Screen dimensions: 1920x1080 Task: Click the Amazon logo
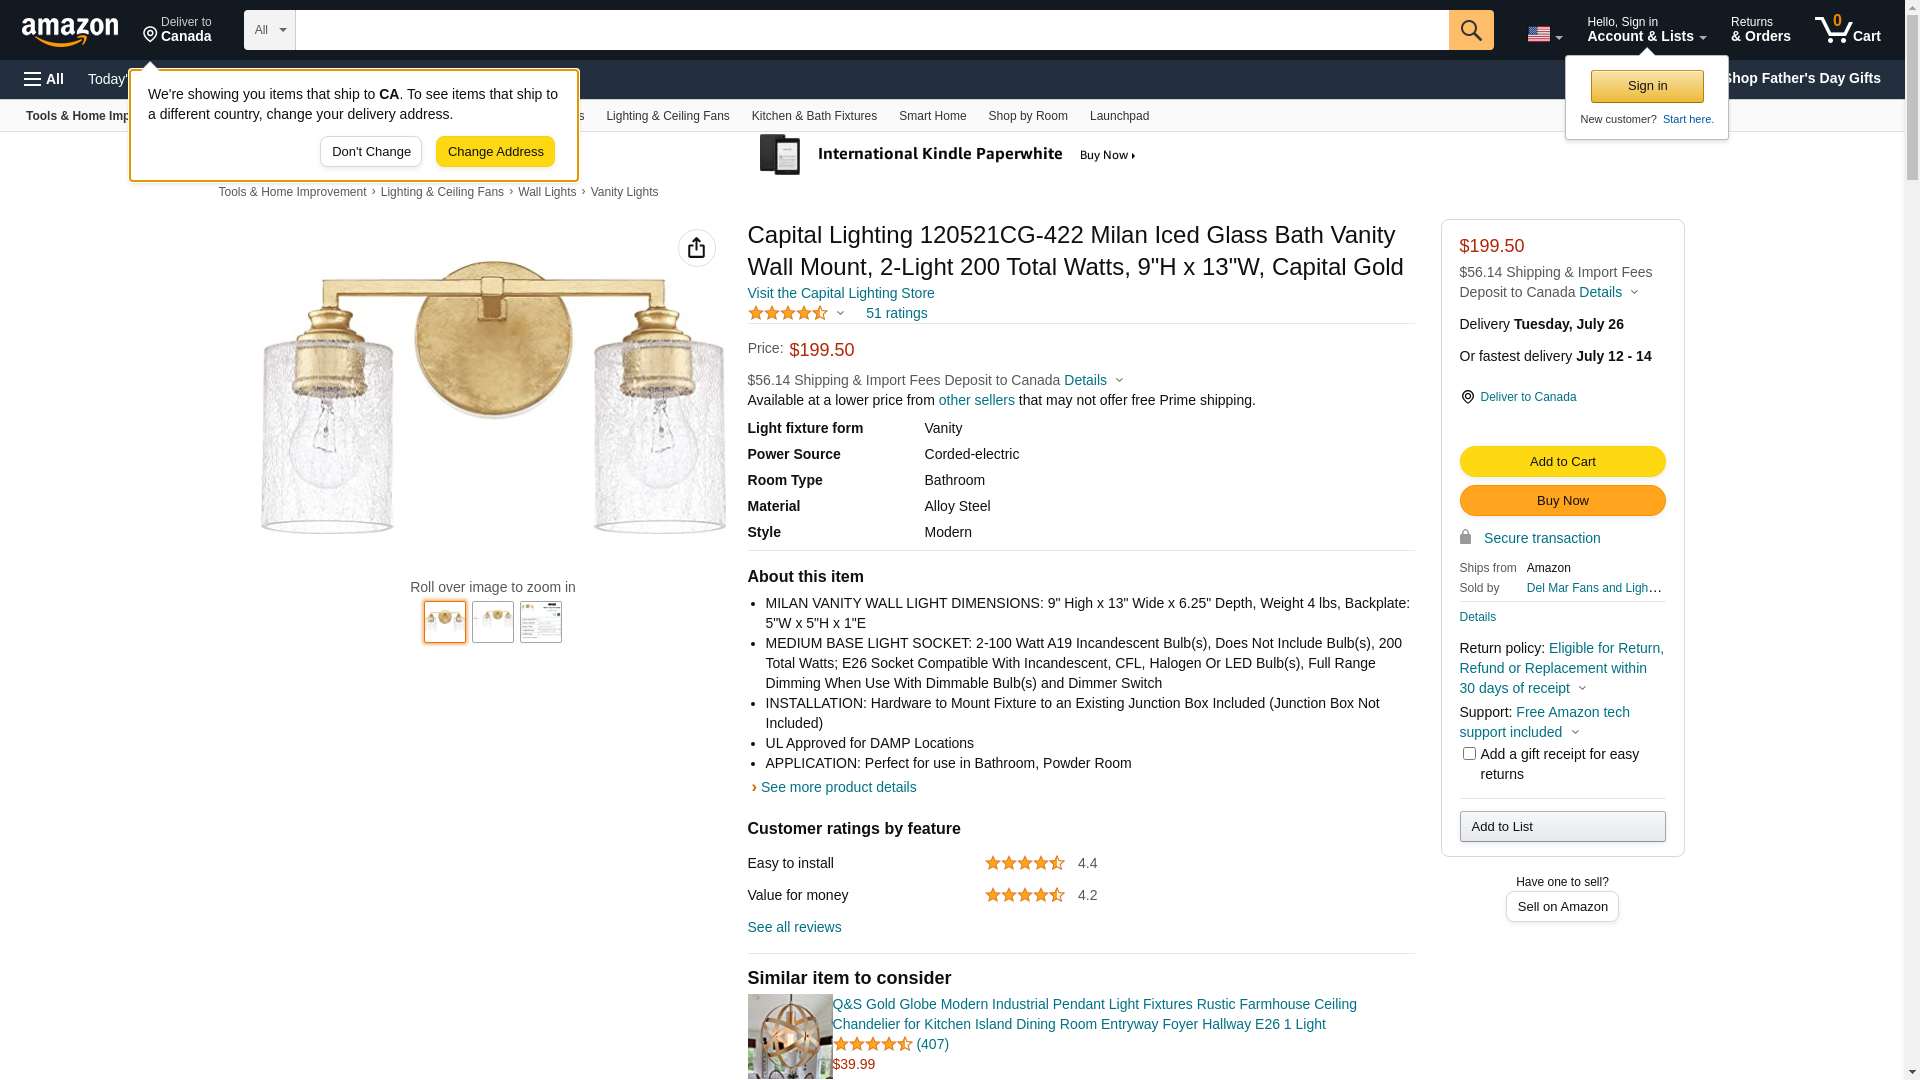point(70,31)
